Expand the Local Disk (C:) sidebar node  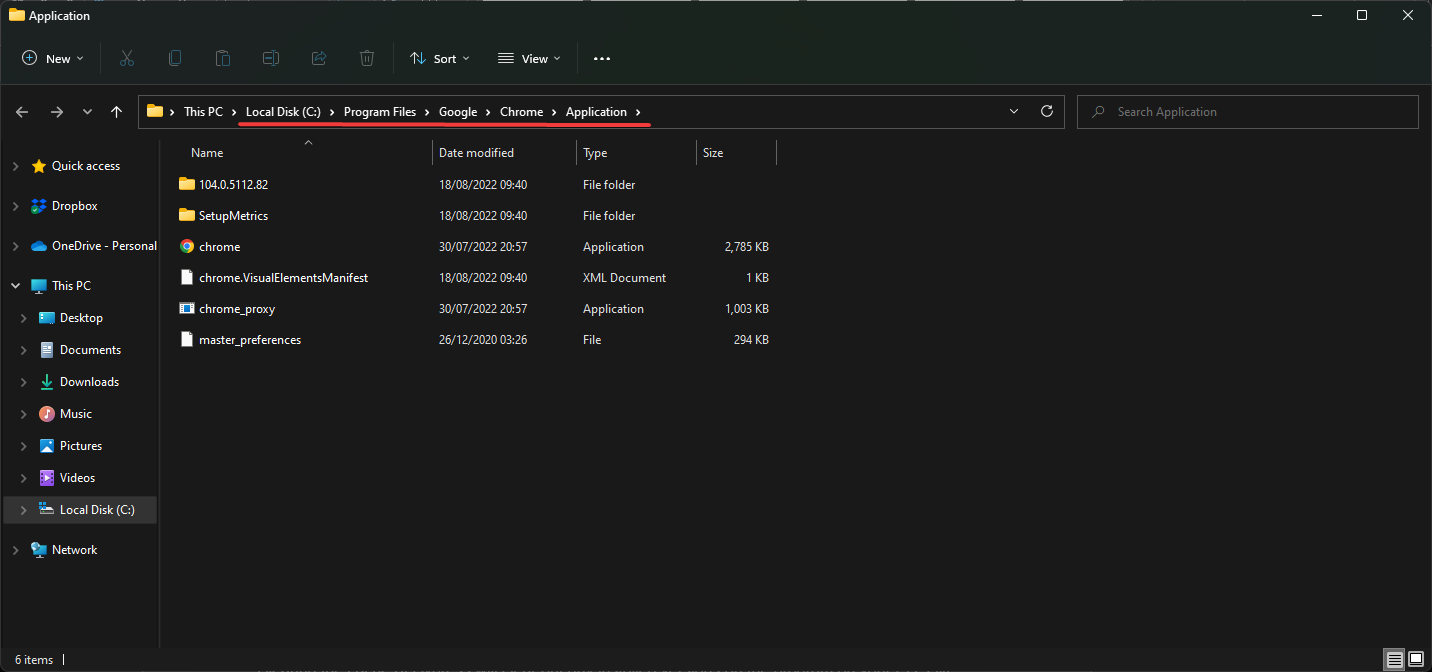23,510
